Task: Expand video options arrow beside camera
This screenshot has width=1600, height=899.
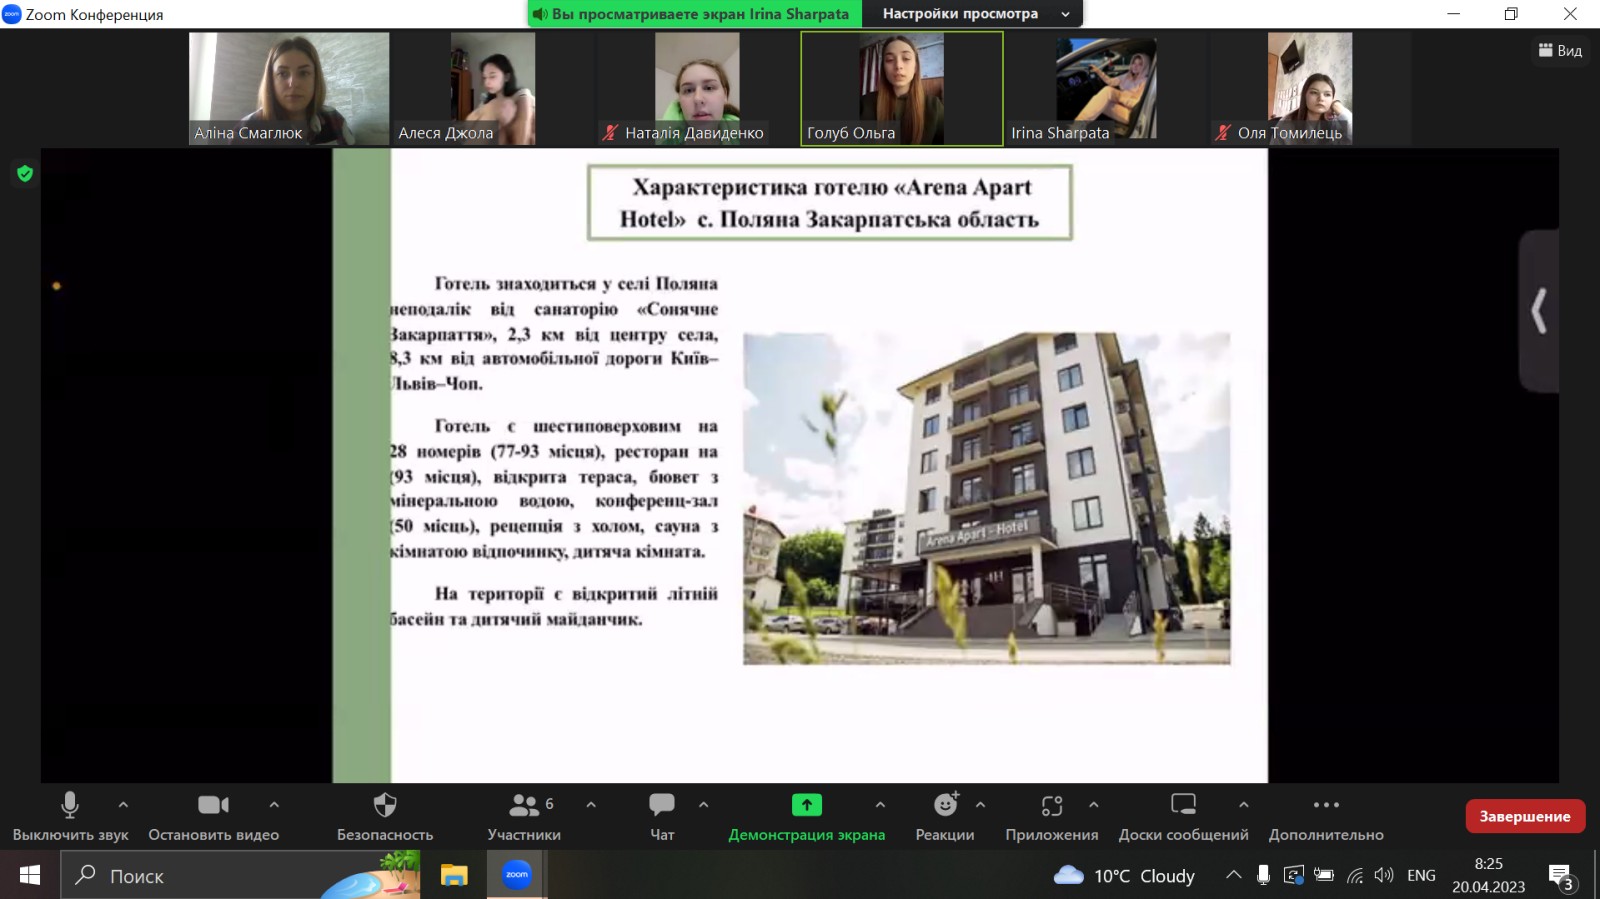Action: (x=274, y=804)
